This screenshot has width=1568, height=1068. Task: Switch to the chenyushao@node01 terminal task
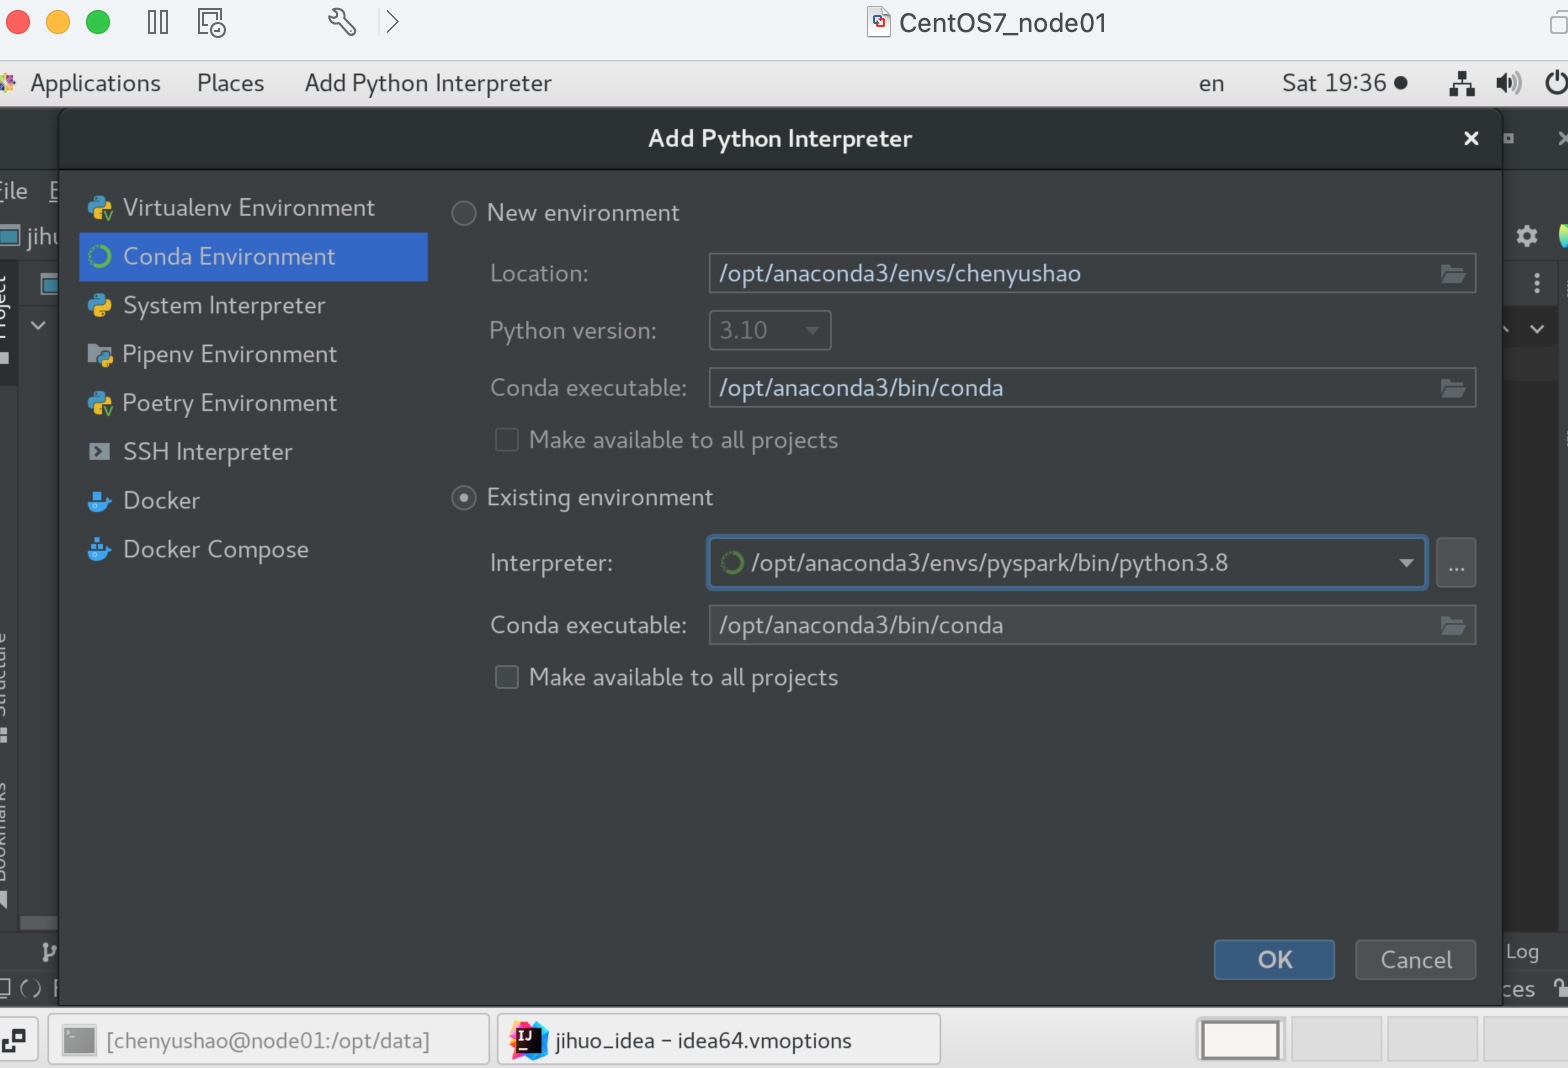269,1041
